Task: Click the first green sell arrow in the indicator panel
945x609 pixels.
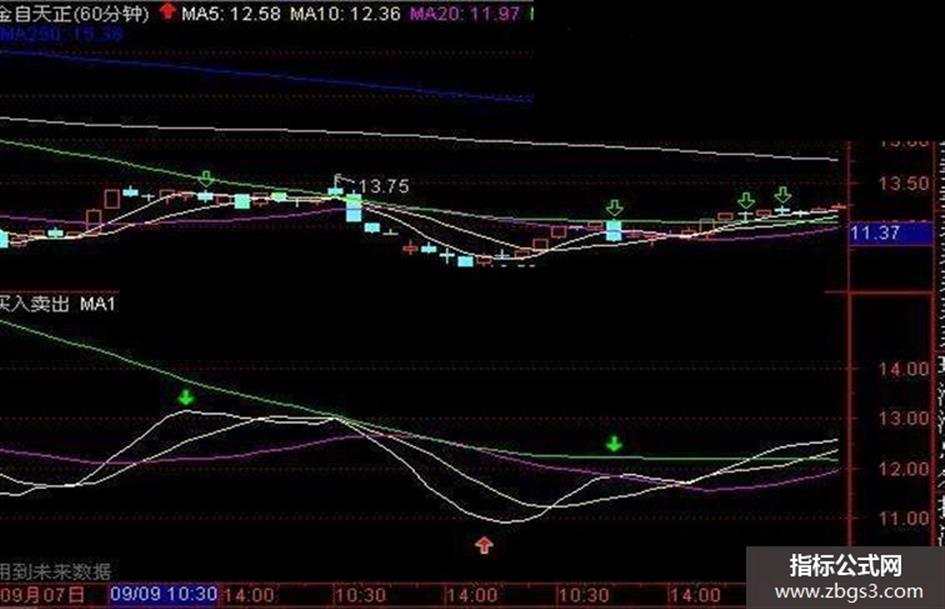Action: click(x=186, y=397)
